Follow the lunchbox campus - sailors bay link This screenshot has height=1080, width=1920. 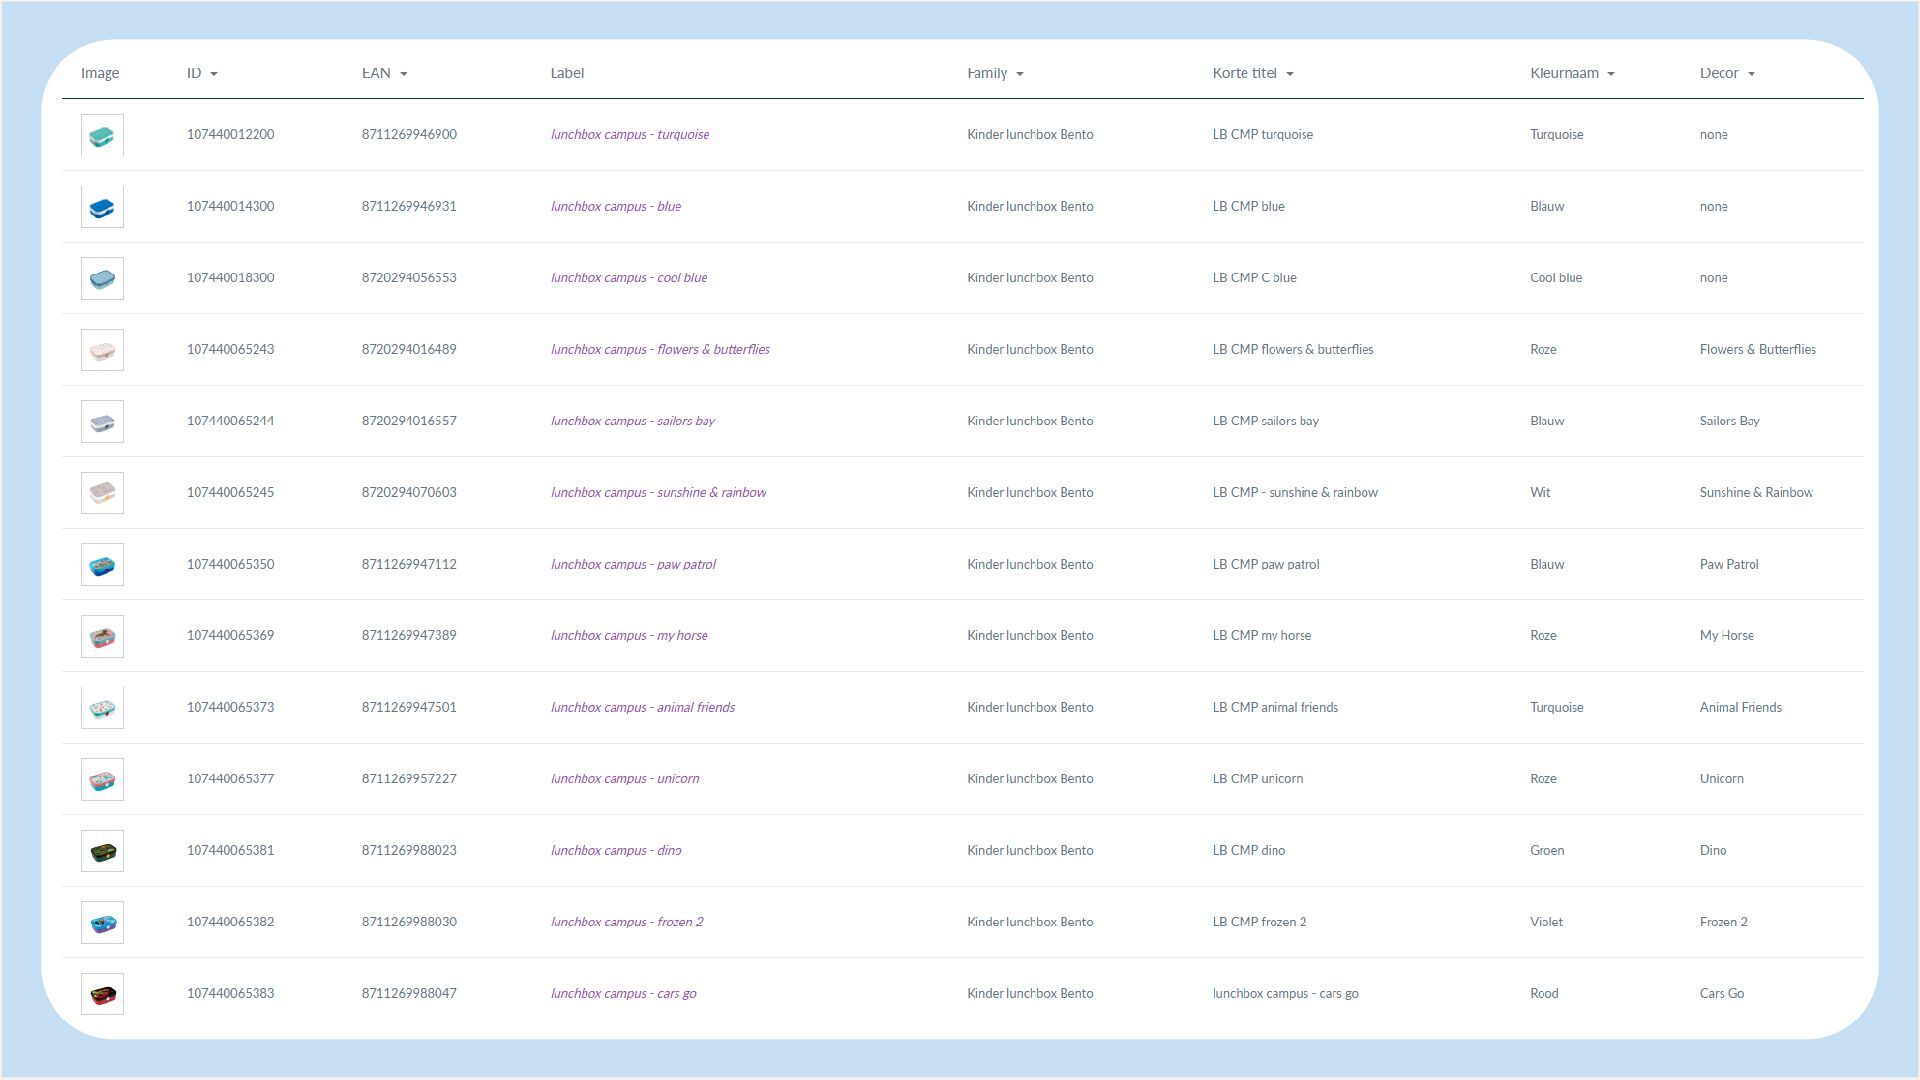632,421
